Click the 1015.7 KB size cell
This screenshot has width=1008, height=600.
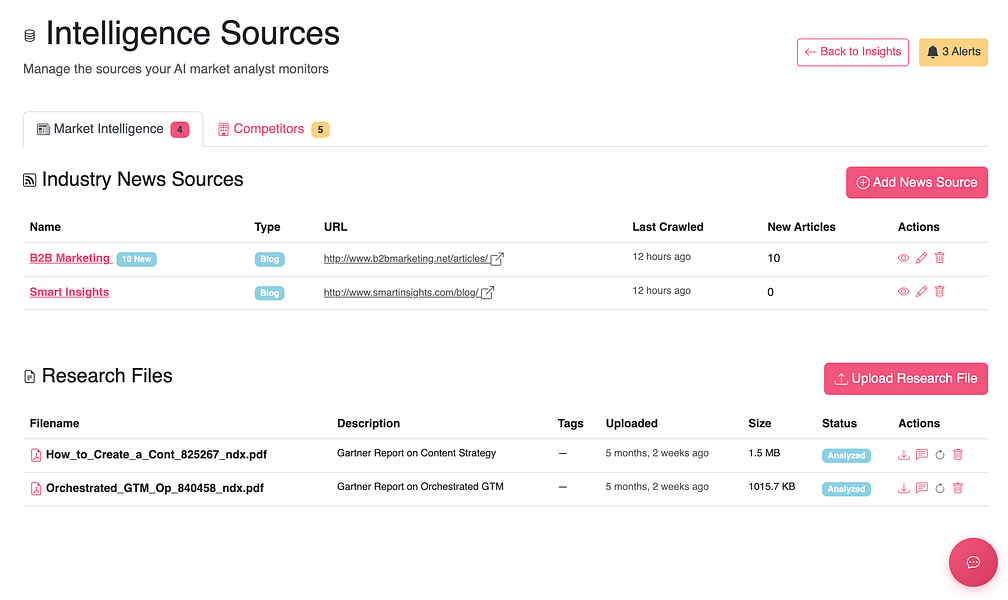coord(771,486)
